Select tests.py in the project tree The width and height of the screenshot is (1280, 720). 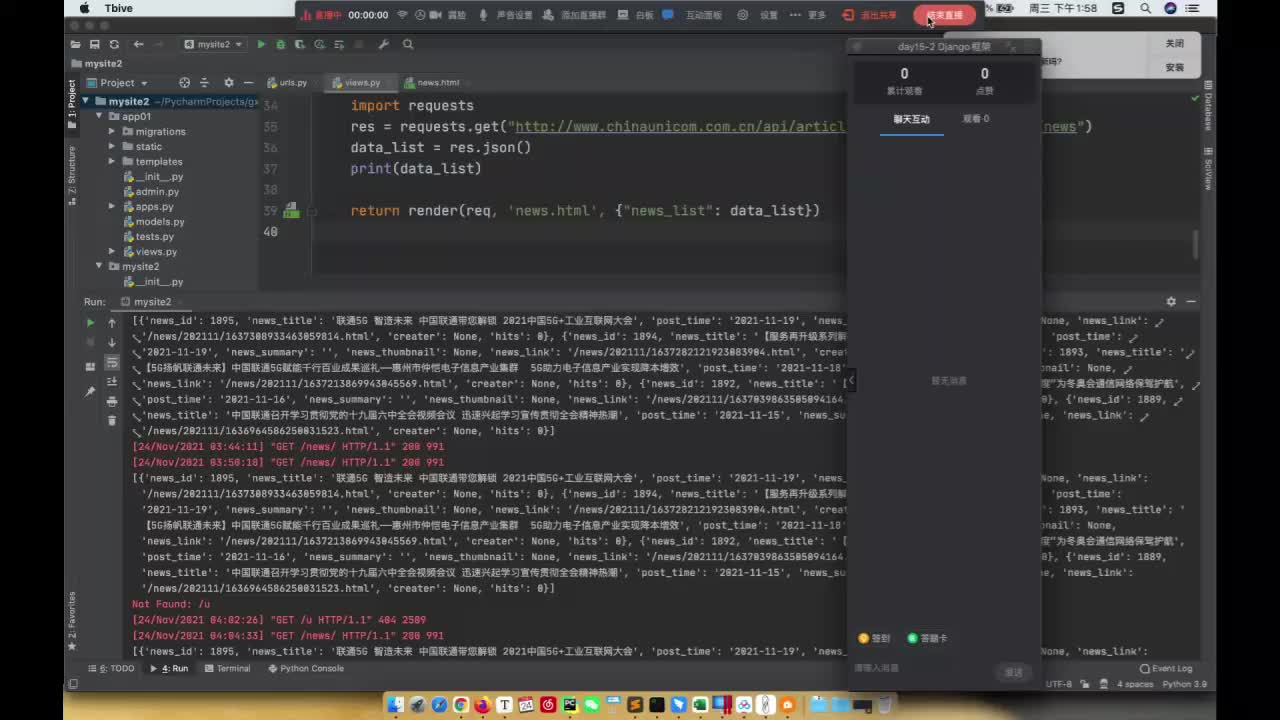(x=155, y=236)
